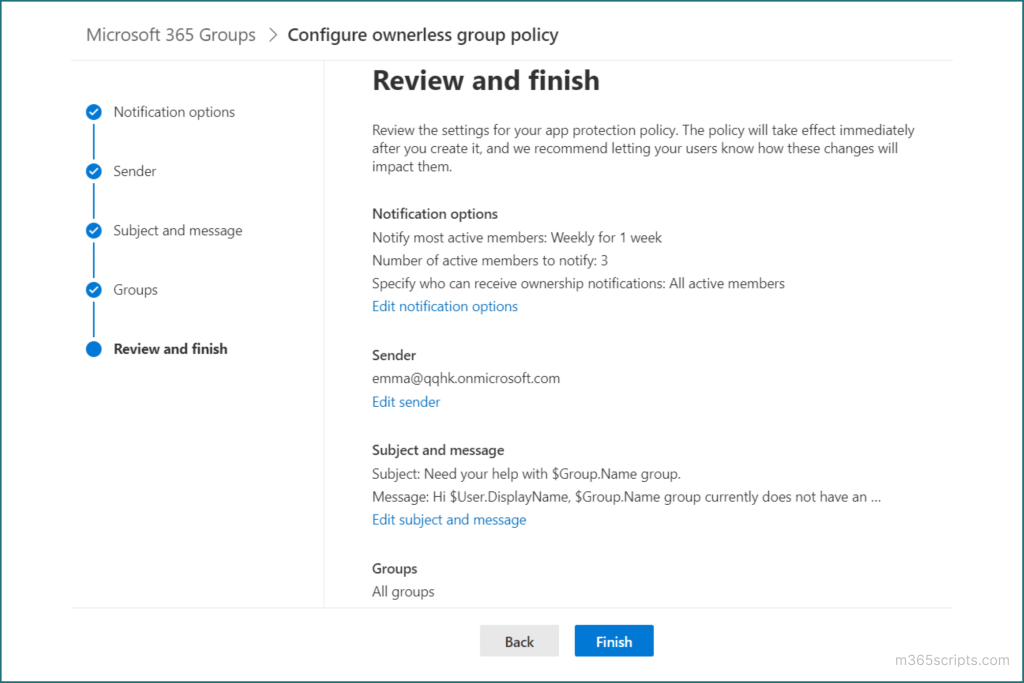The width and height of the screenshot is (1024, 683).
Task: Click the checkmark icon beside Notification options
Action: pos(93,112)
